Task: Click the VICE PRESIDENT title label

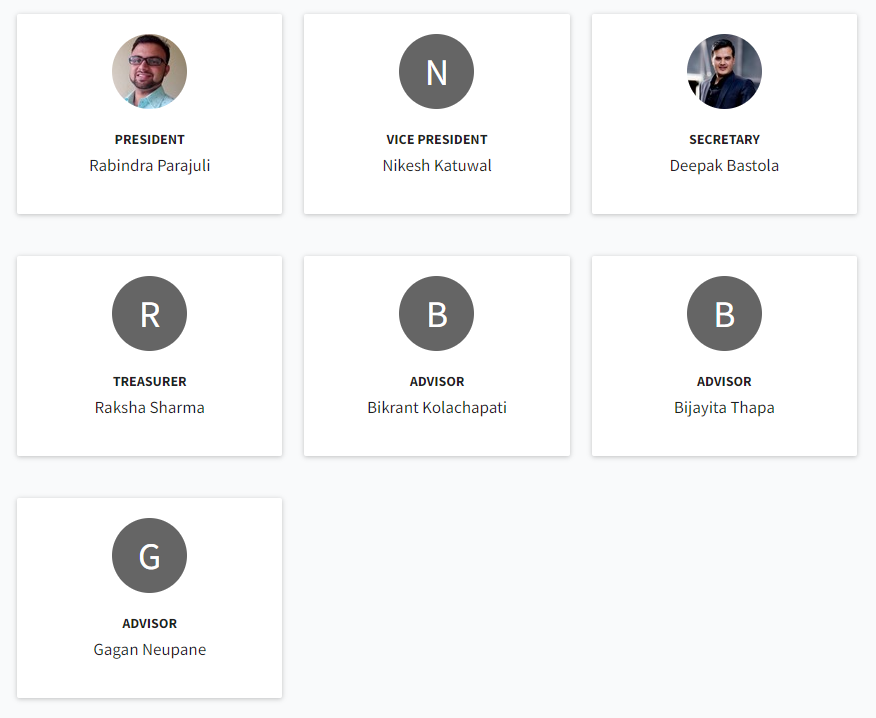Action: click(437, 140)
